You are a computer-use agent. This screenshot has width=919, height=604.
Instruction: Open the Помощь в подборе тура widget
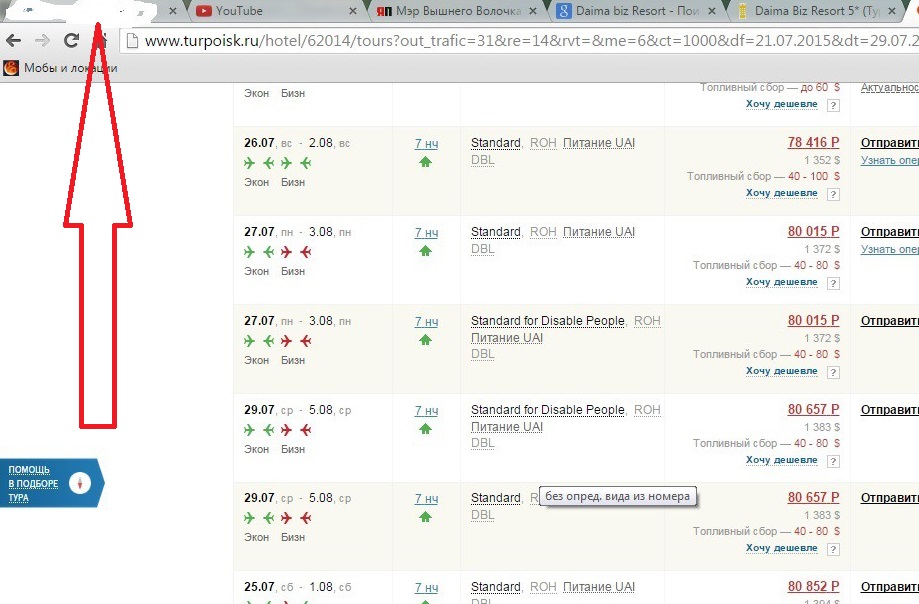click(52, 483)
